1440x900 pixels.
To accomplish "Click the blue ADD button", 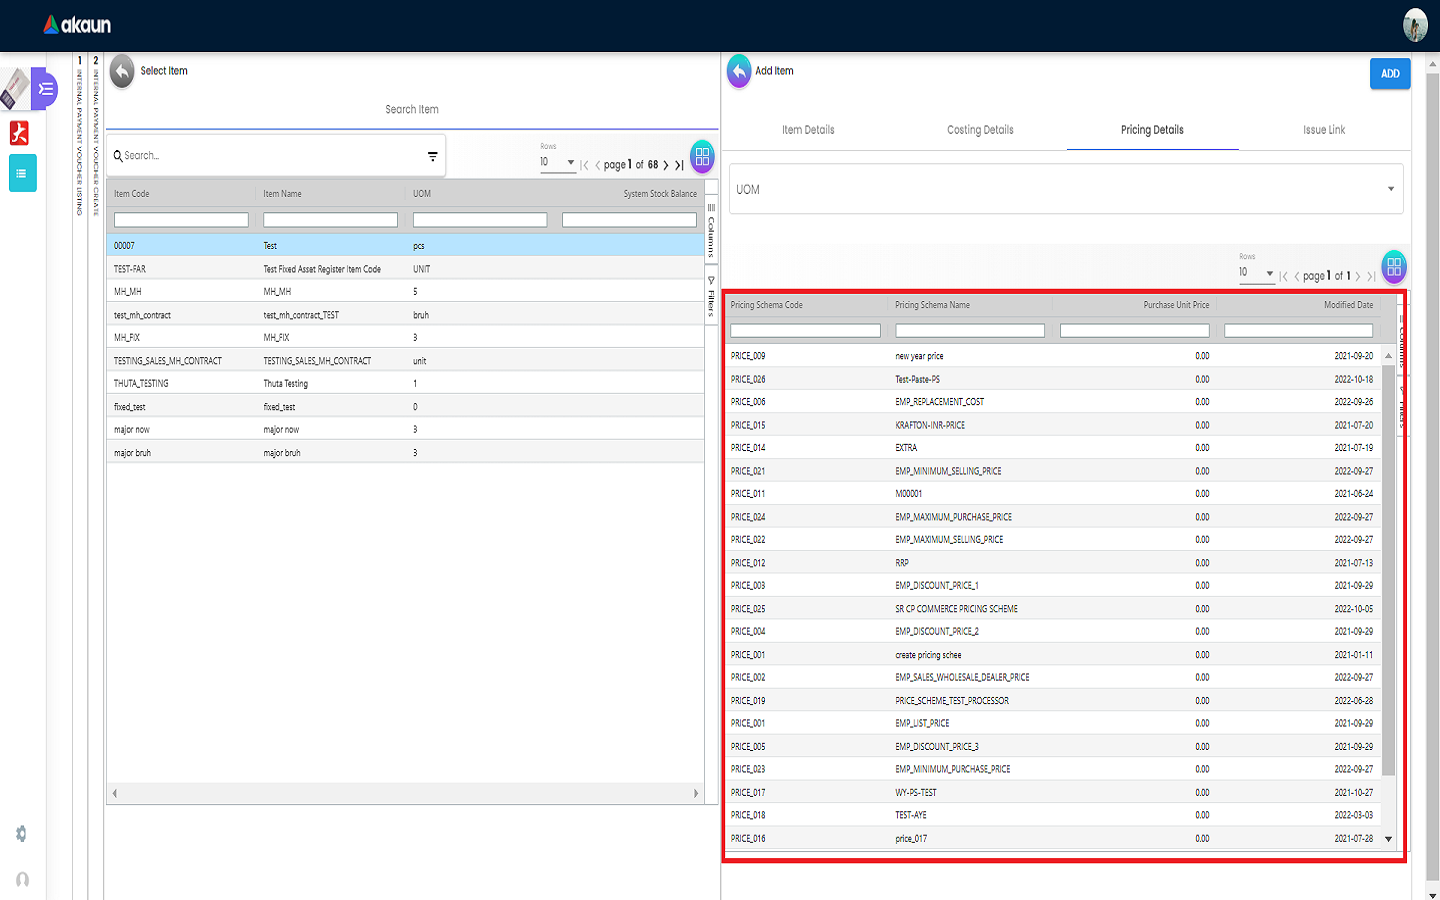I will coord(1390,74).
